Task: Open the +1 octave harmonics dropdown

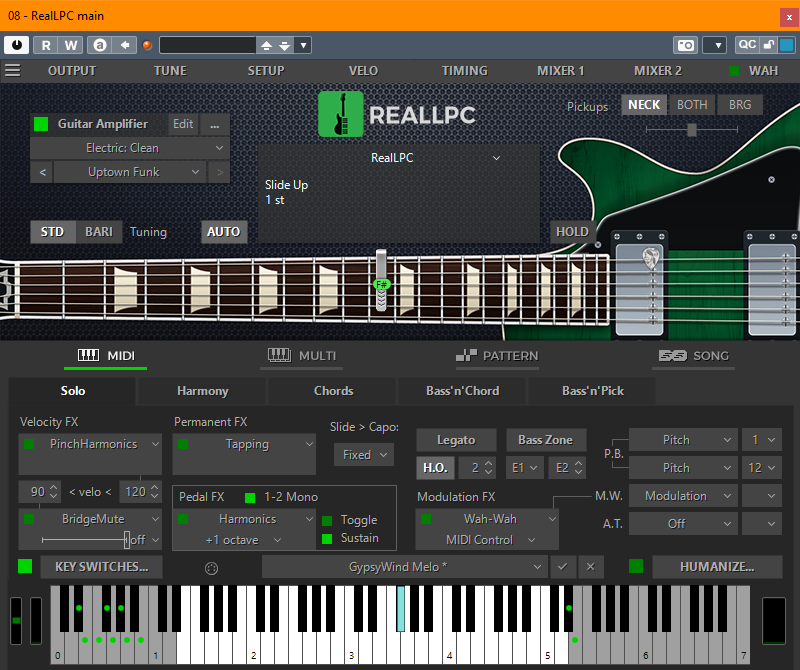Action: [x=244, y=540]
